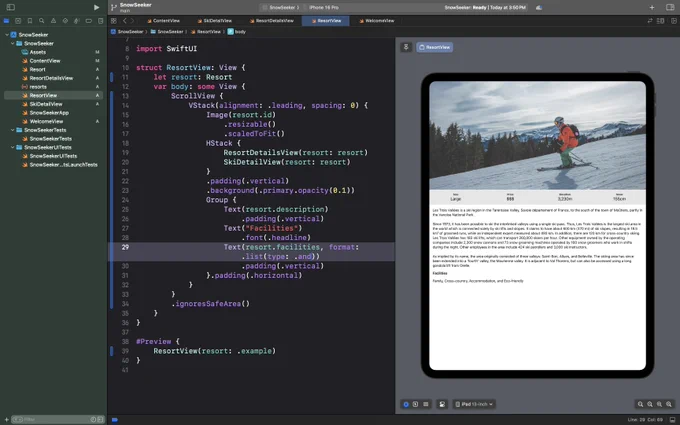The height and width of the screenshot is (425, 680).
Task: Show preview variants grid
Action: pyautogui.click(x=426, y=404)
